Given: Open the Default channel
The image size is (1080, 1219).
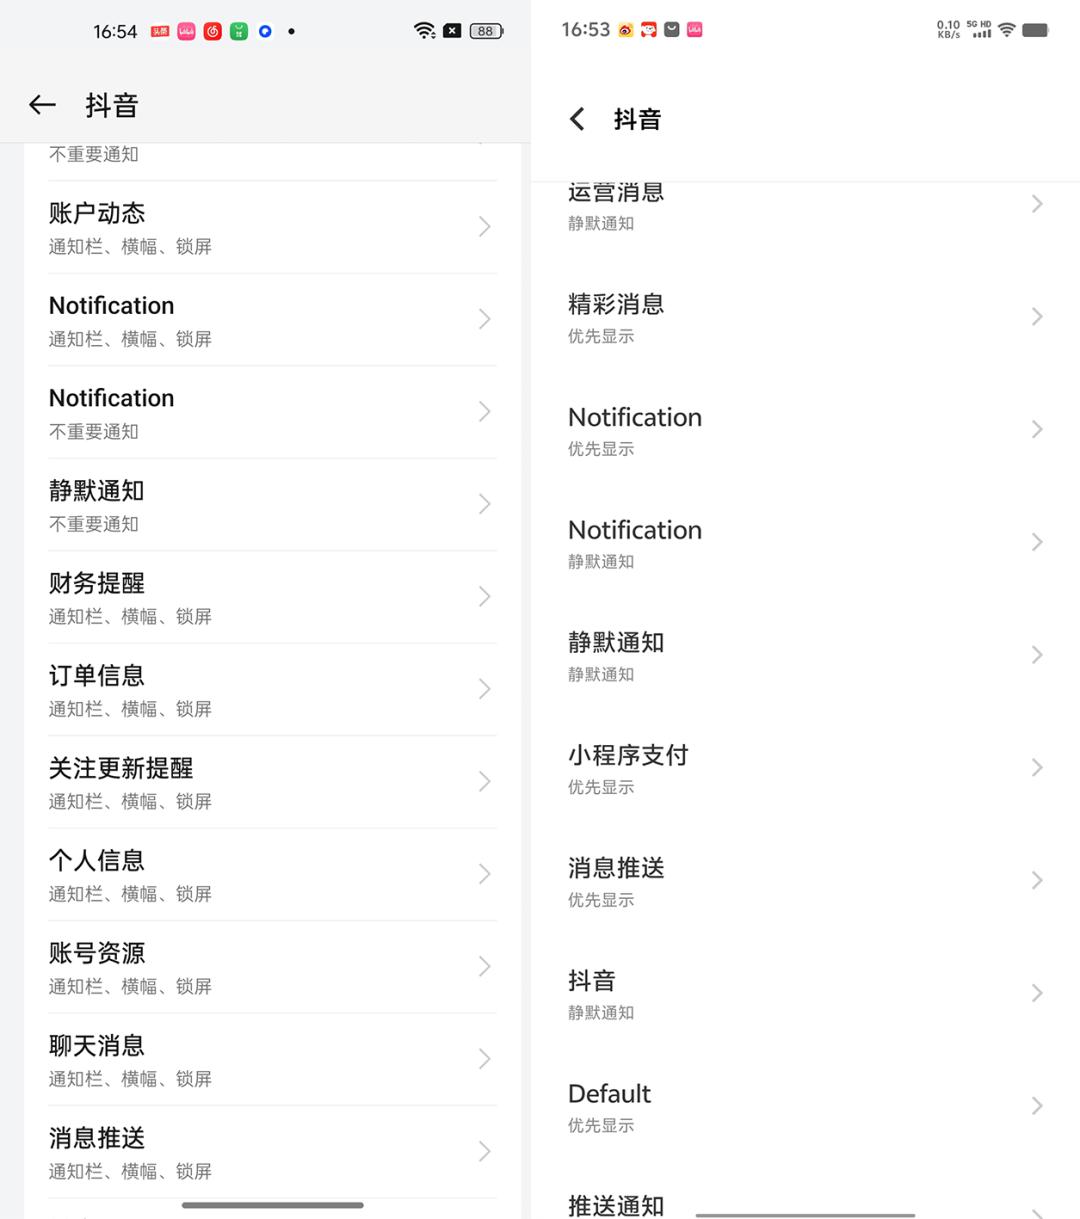Looking at the screenshot, I should tap(806, 1106).
